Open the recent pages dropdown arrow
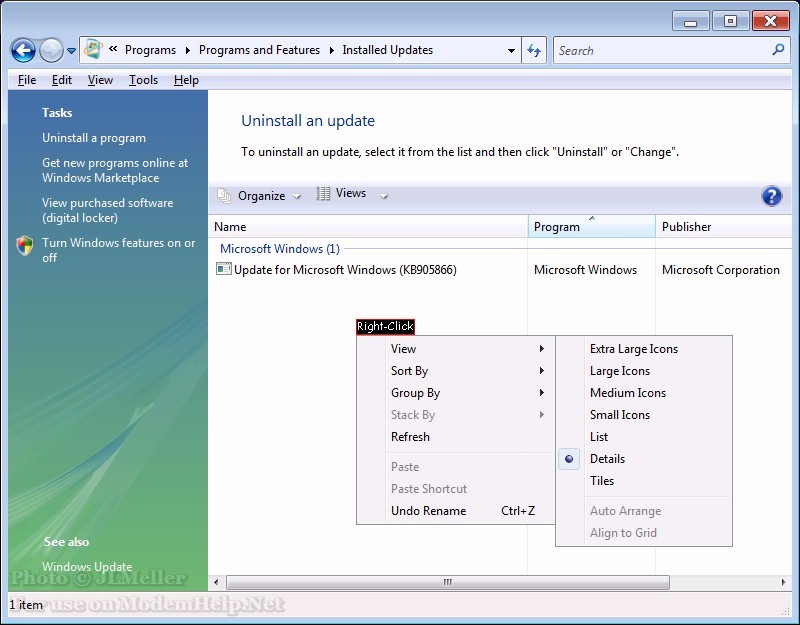 (x=71, y=51)
